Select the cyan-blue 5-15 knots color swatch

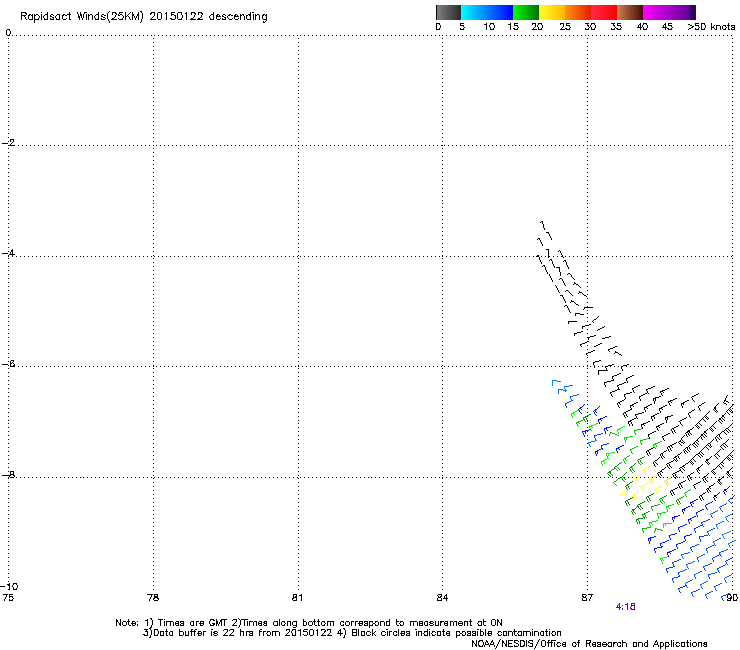[487, 12]
